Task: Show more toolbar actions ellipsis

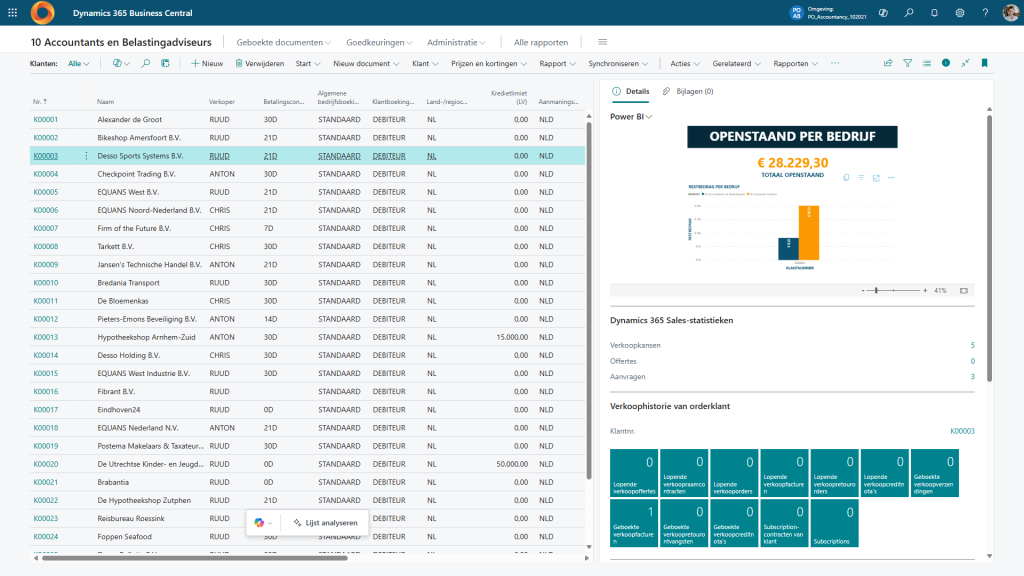Action: pyautogui.click(x=835, y=63)
